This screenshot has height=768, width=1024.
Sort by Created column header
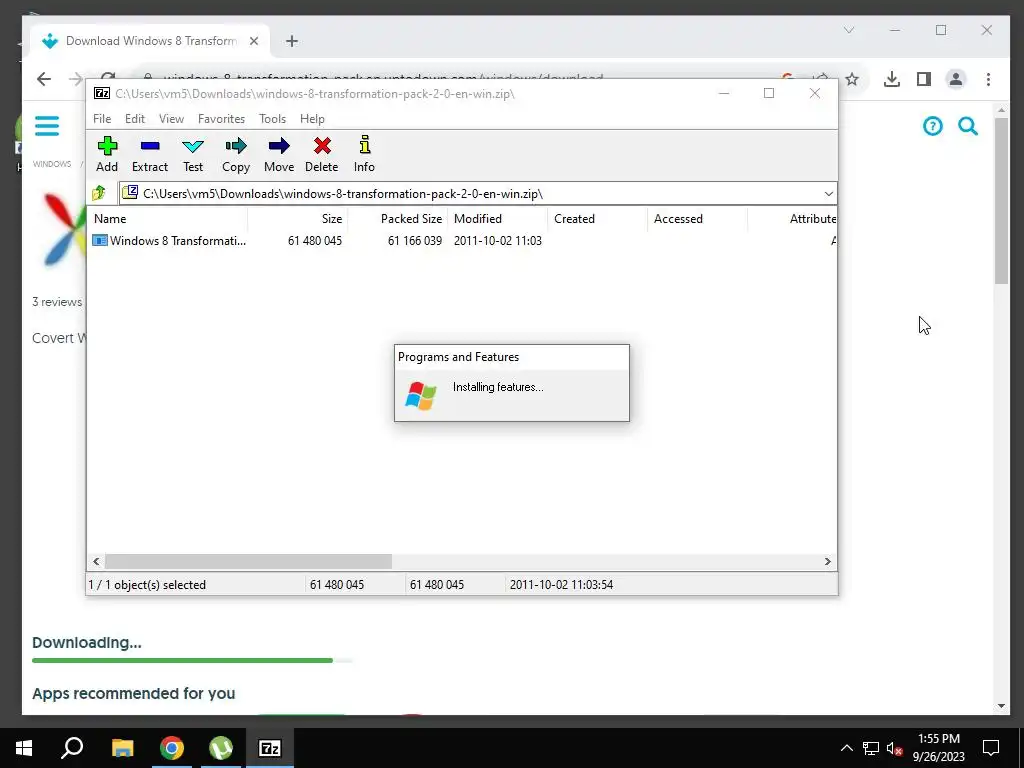(597, 219)
